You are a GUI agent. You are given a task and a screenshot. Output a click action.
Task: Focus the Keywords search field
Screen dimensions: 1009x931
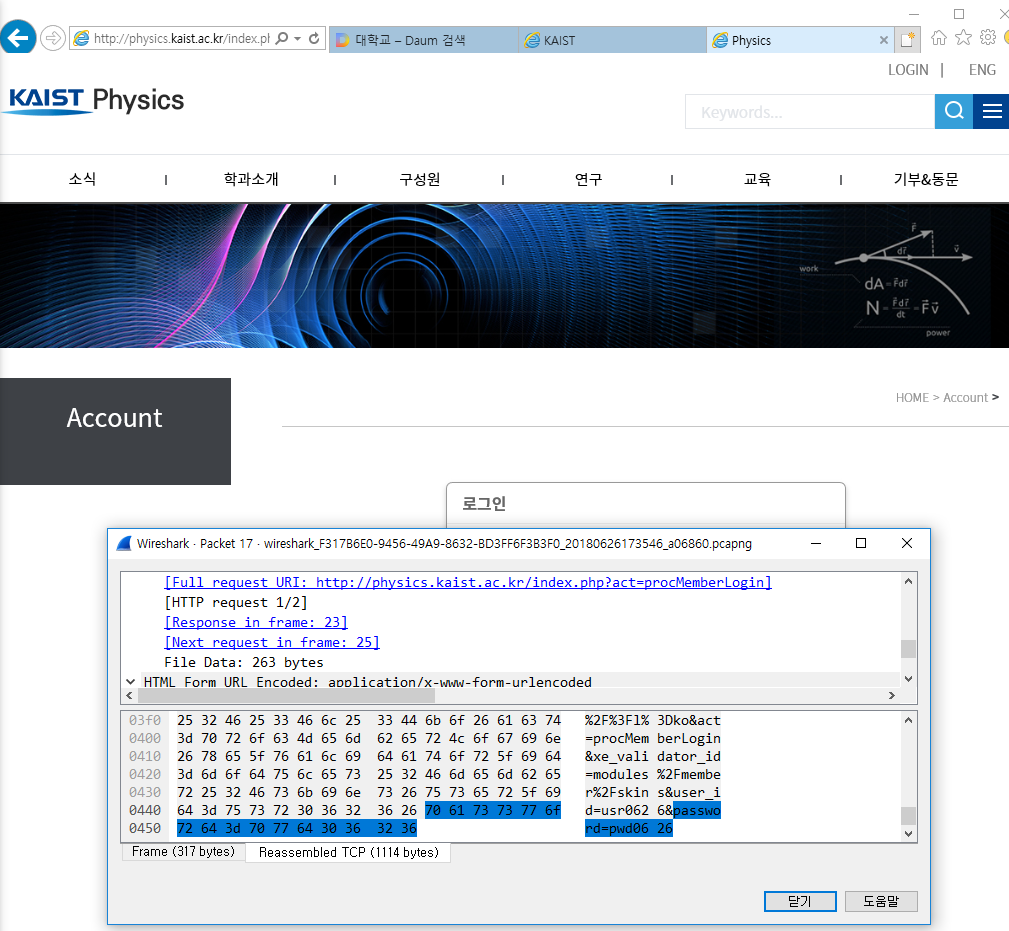click(x=810, y=112)
